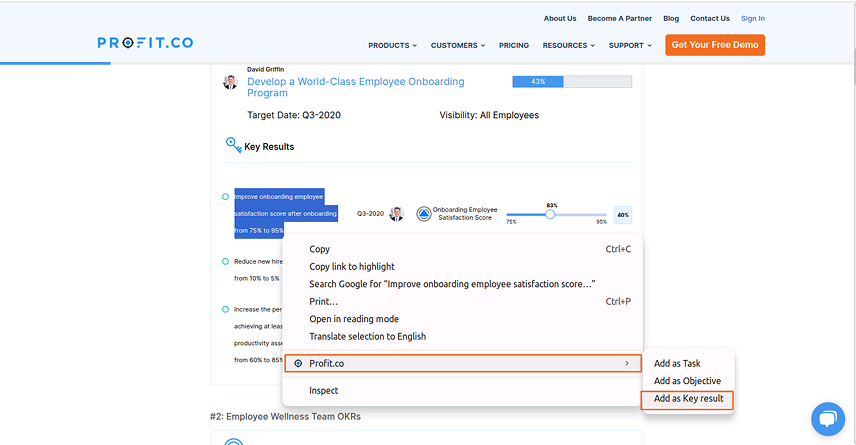Expand the Customers dropdown menu
Image resolution: width=856 pixels, height=445 pixels.
[x=458, y=45]
